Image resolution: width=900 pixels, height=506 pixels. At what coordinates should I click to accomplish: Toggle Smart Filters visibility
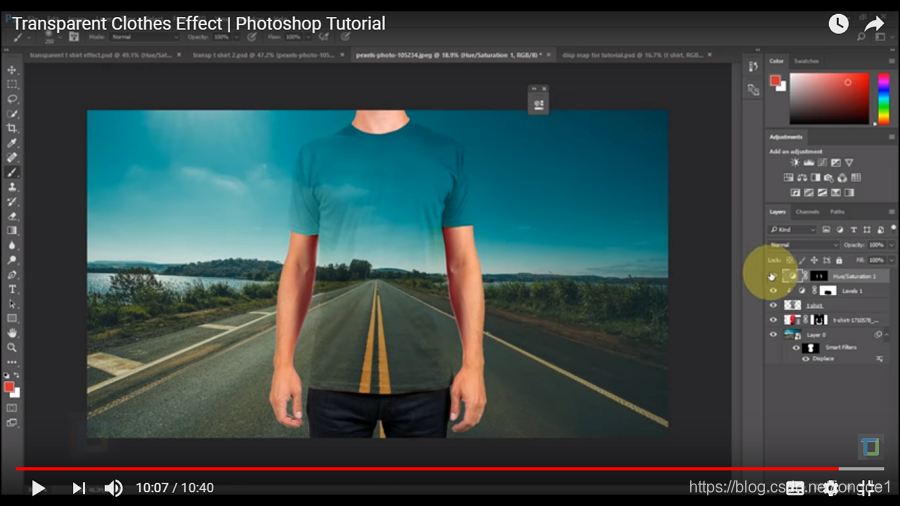(796, 348)
